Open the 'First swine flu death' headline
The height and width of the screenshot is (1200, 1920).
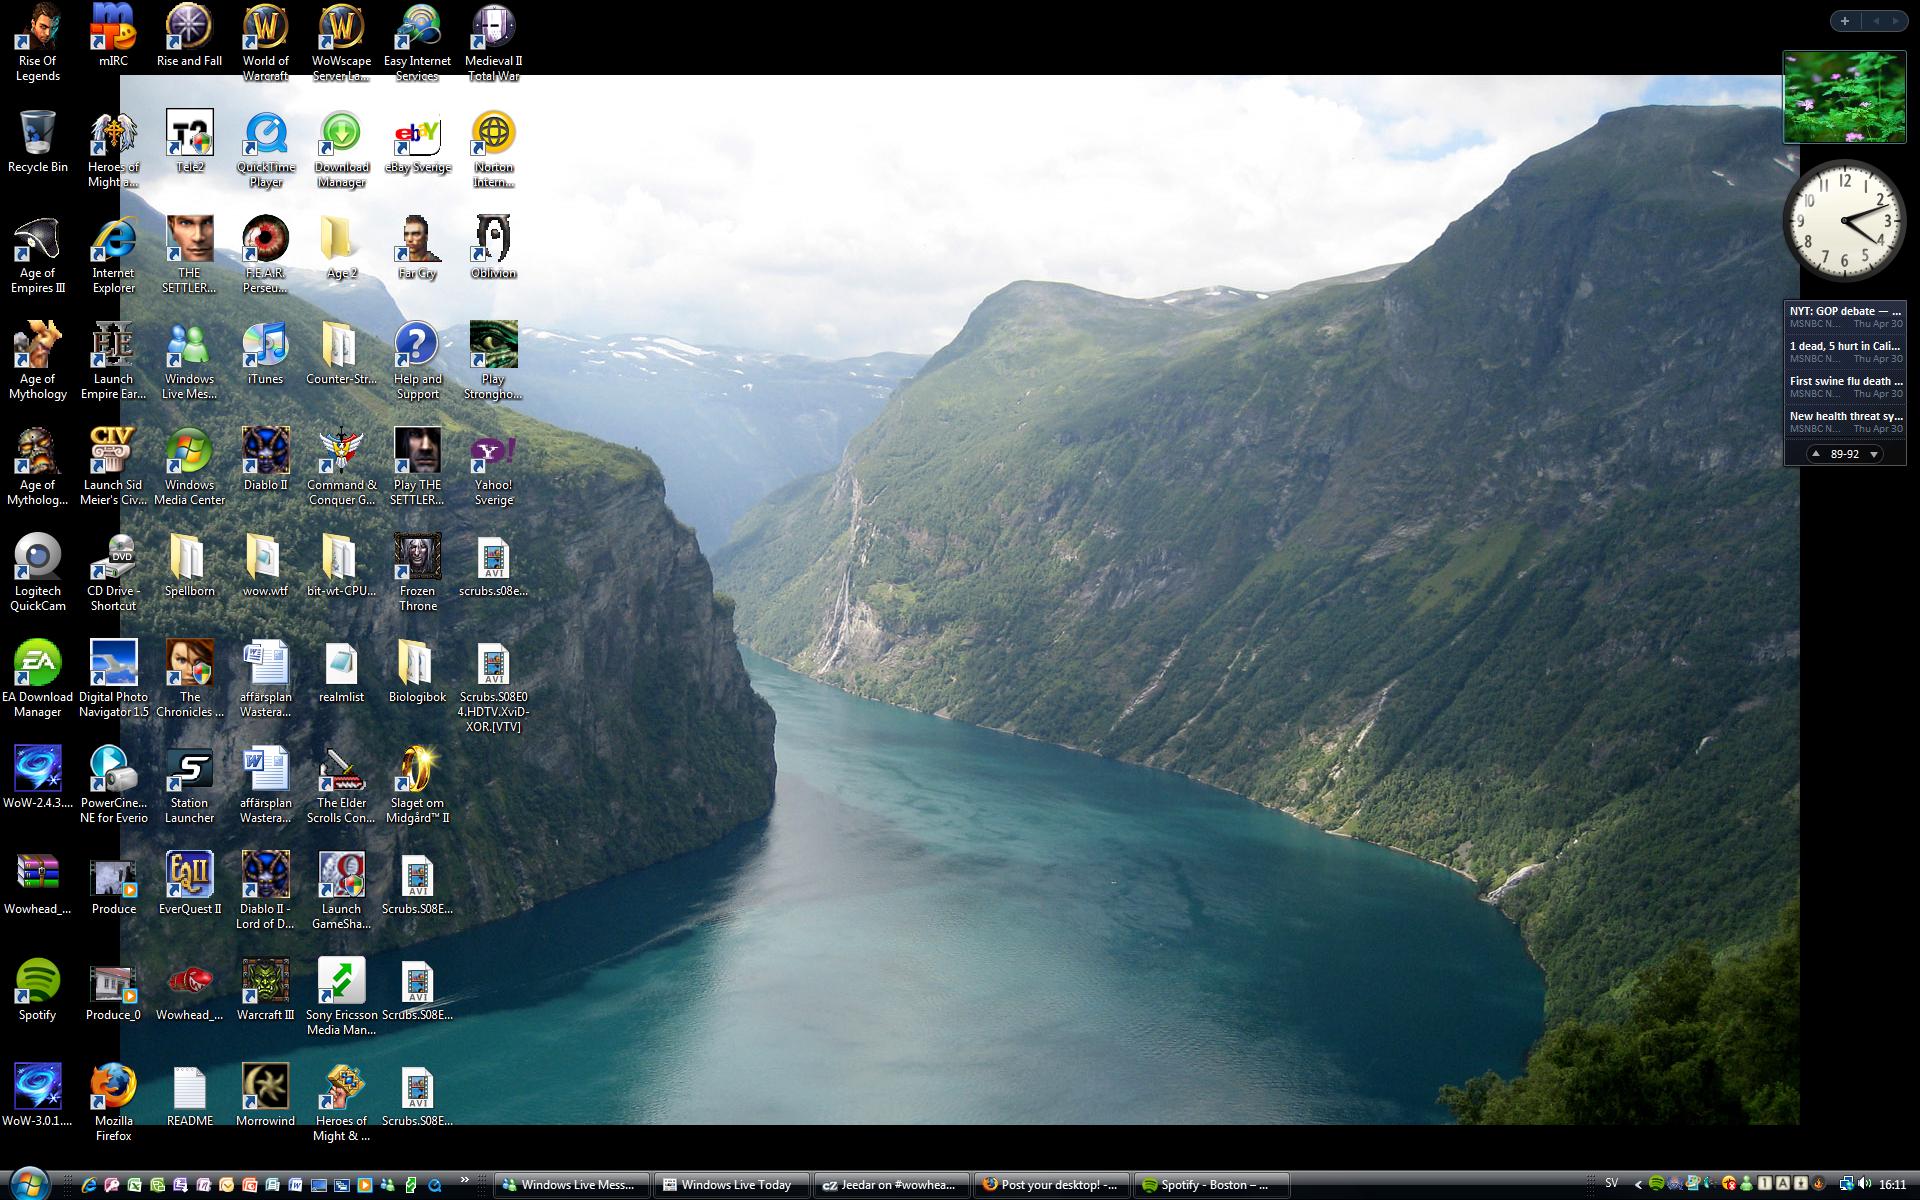(1845, 381)
